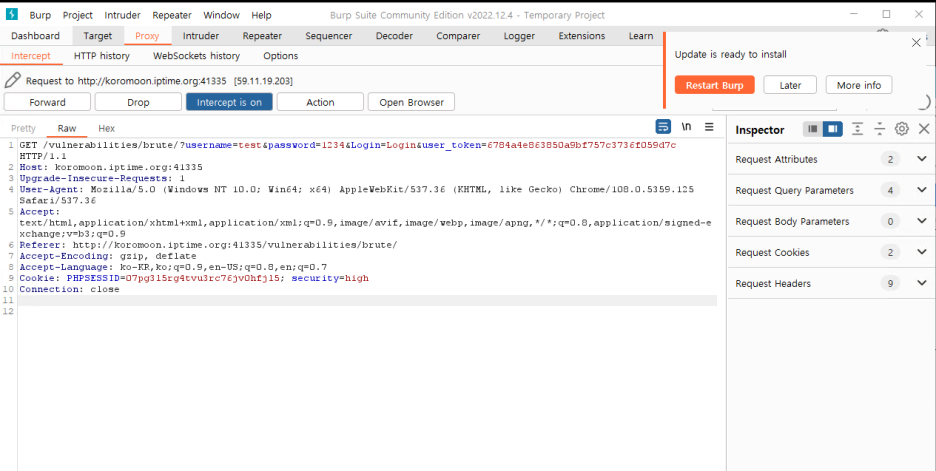Select the Proxy tab

point(147,36)
